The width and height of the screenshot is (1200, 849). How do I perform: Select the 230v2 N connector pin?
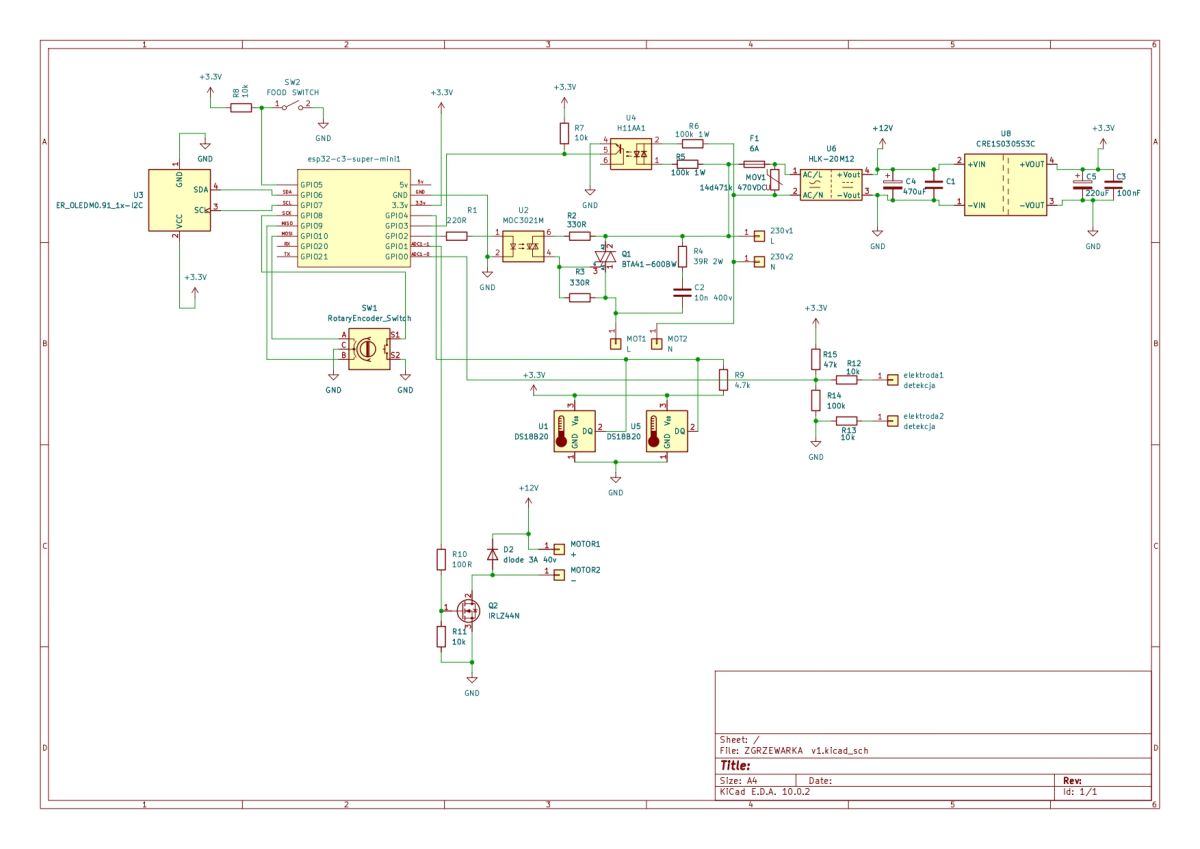pyautogui.click(x=758, y=261)
